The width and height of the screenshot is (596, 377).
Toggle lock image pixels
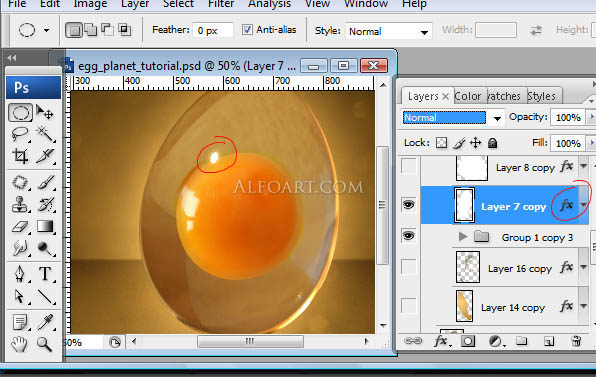coord(459,143)
